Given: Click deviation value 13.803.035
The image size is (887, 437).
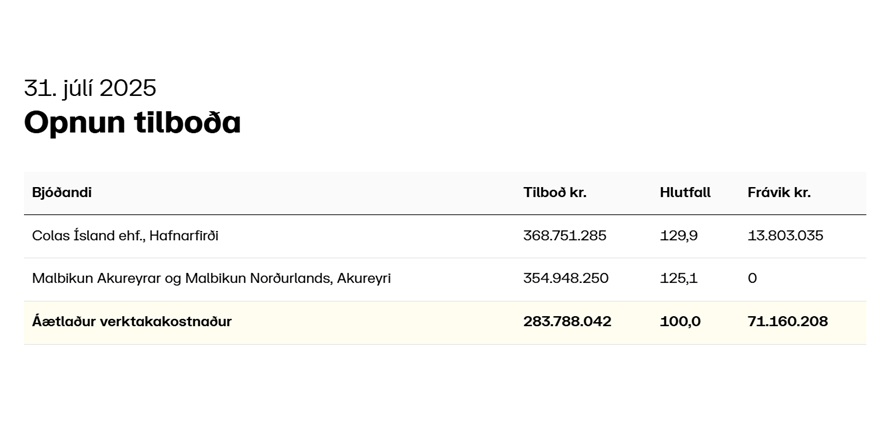Looking at the screenshot, I should point(785,236).
